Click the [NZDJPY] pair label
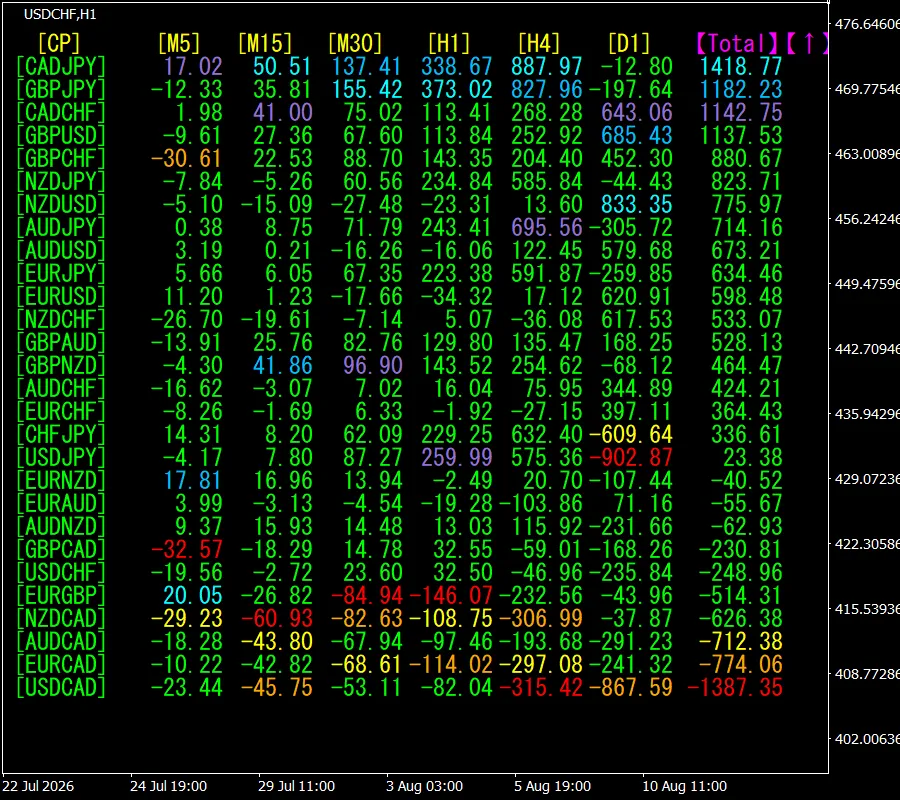 point(61,181)
